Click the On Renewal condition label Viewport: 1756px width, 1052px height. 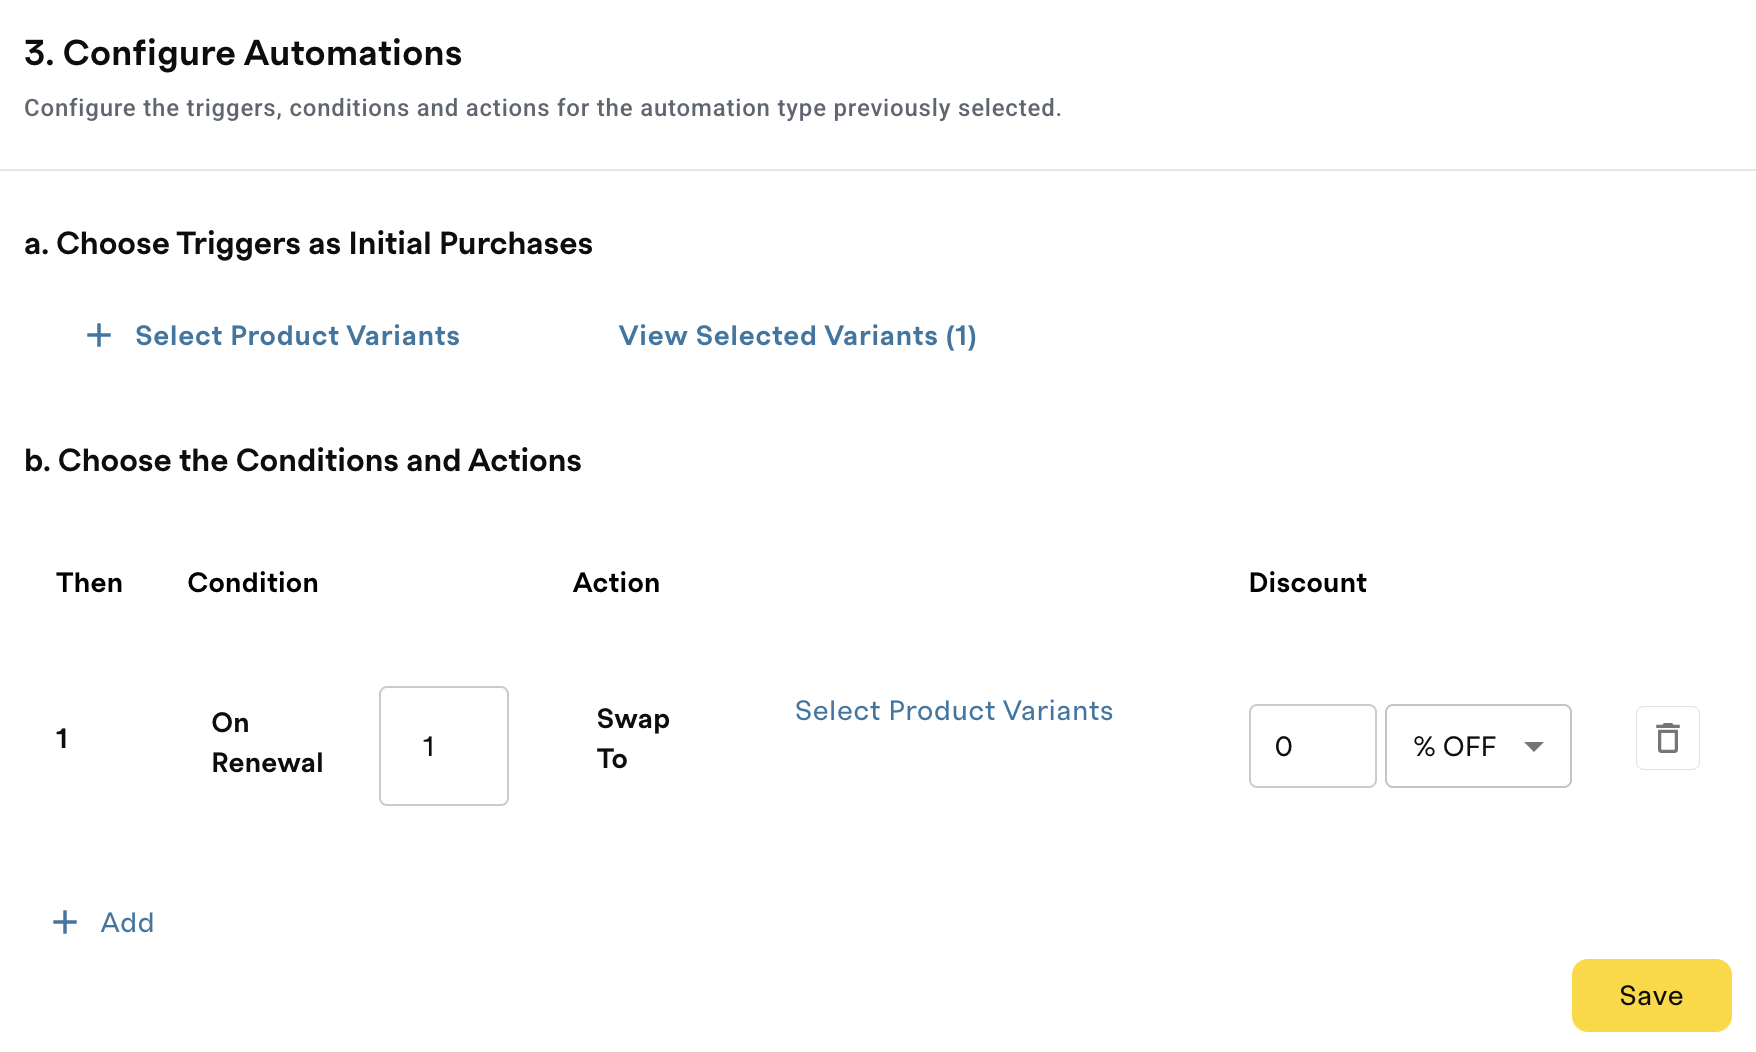[x=267, y=742]
